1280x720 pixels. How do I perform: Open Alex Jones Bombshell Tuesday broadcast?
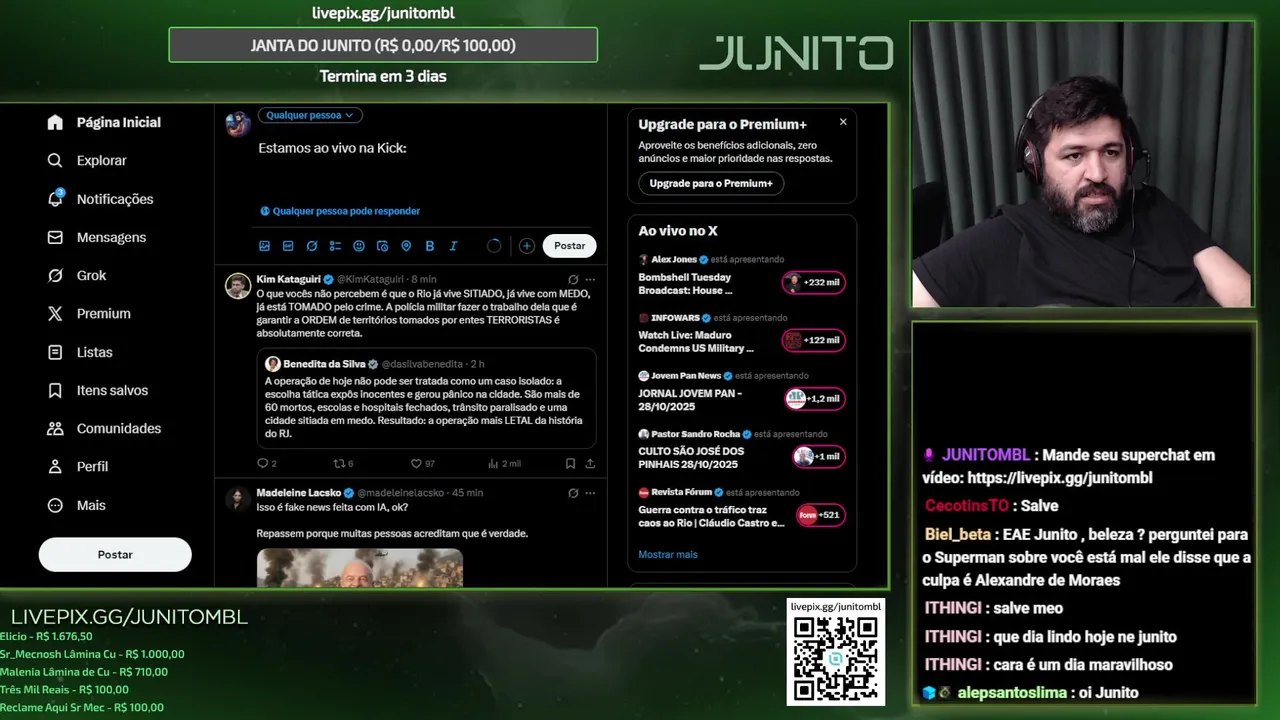742,276
